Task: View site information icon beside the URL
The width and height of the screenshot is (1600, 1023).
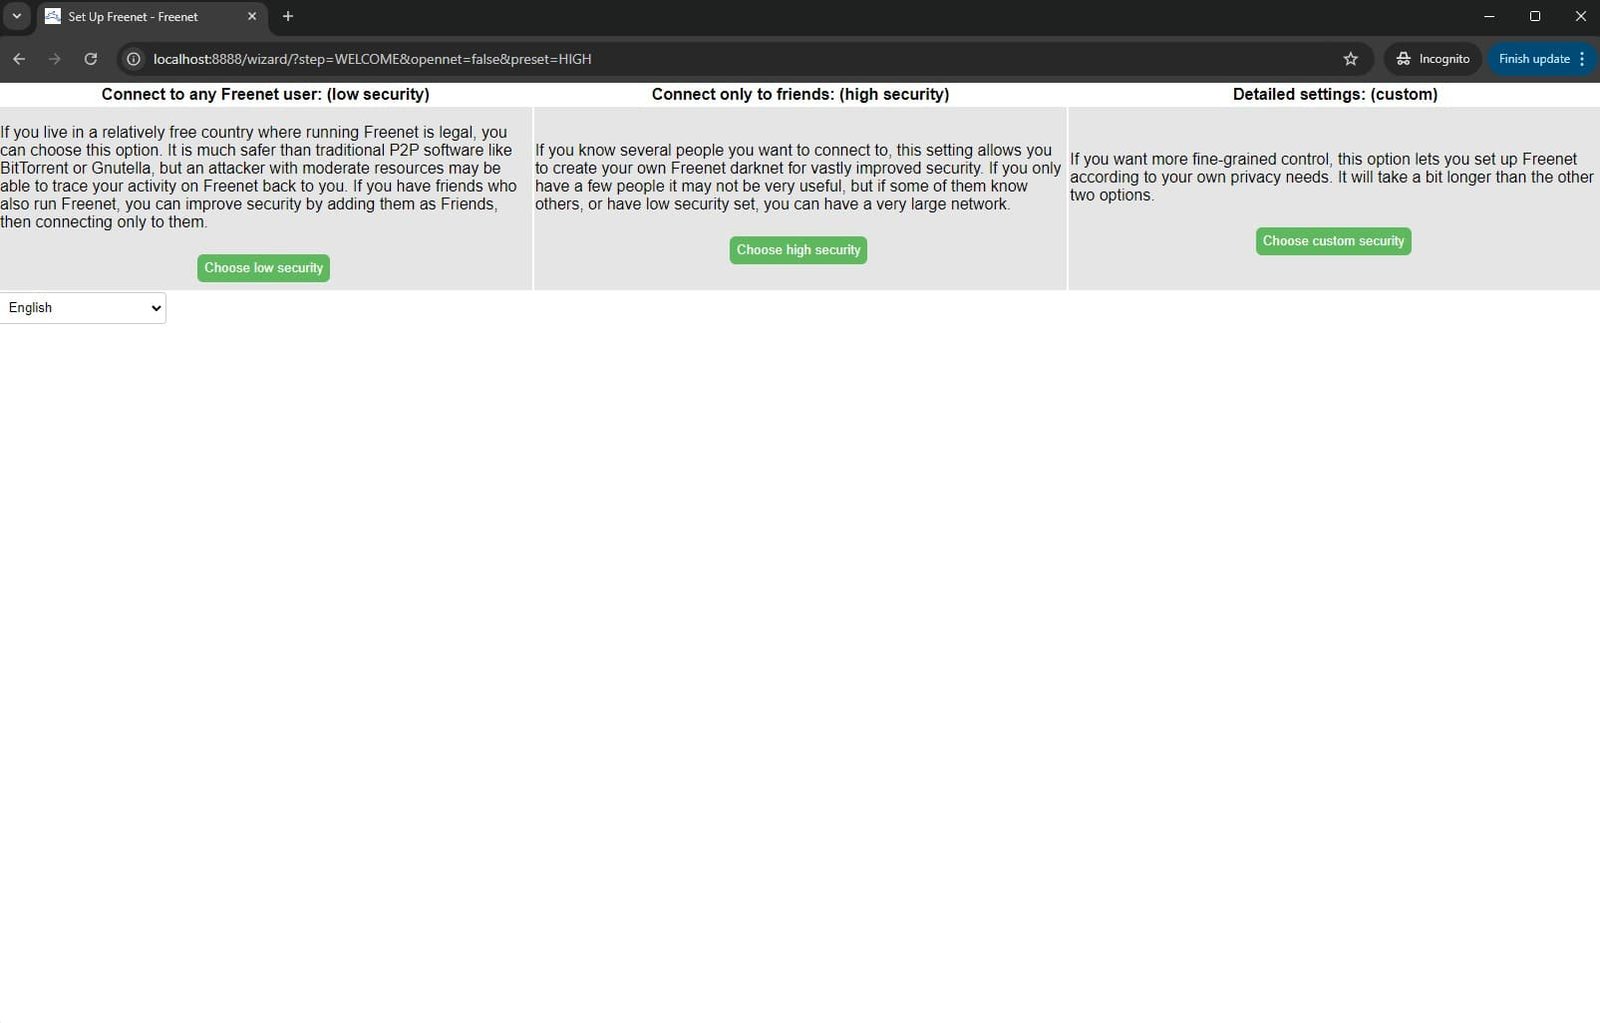Action: coord(133,59)
